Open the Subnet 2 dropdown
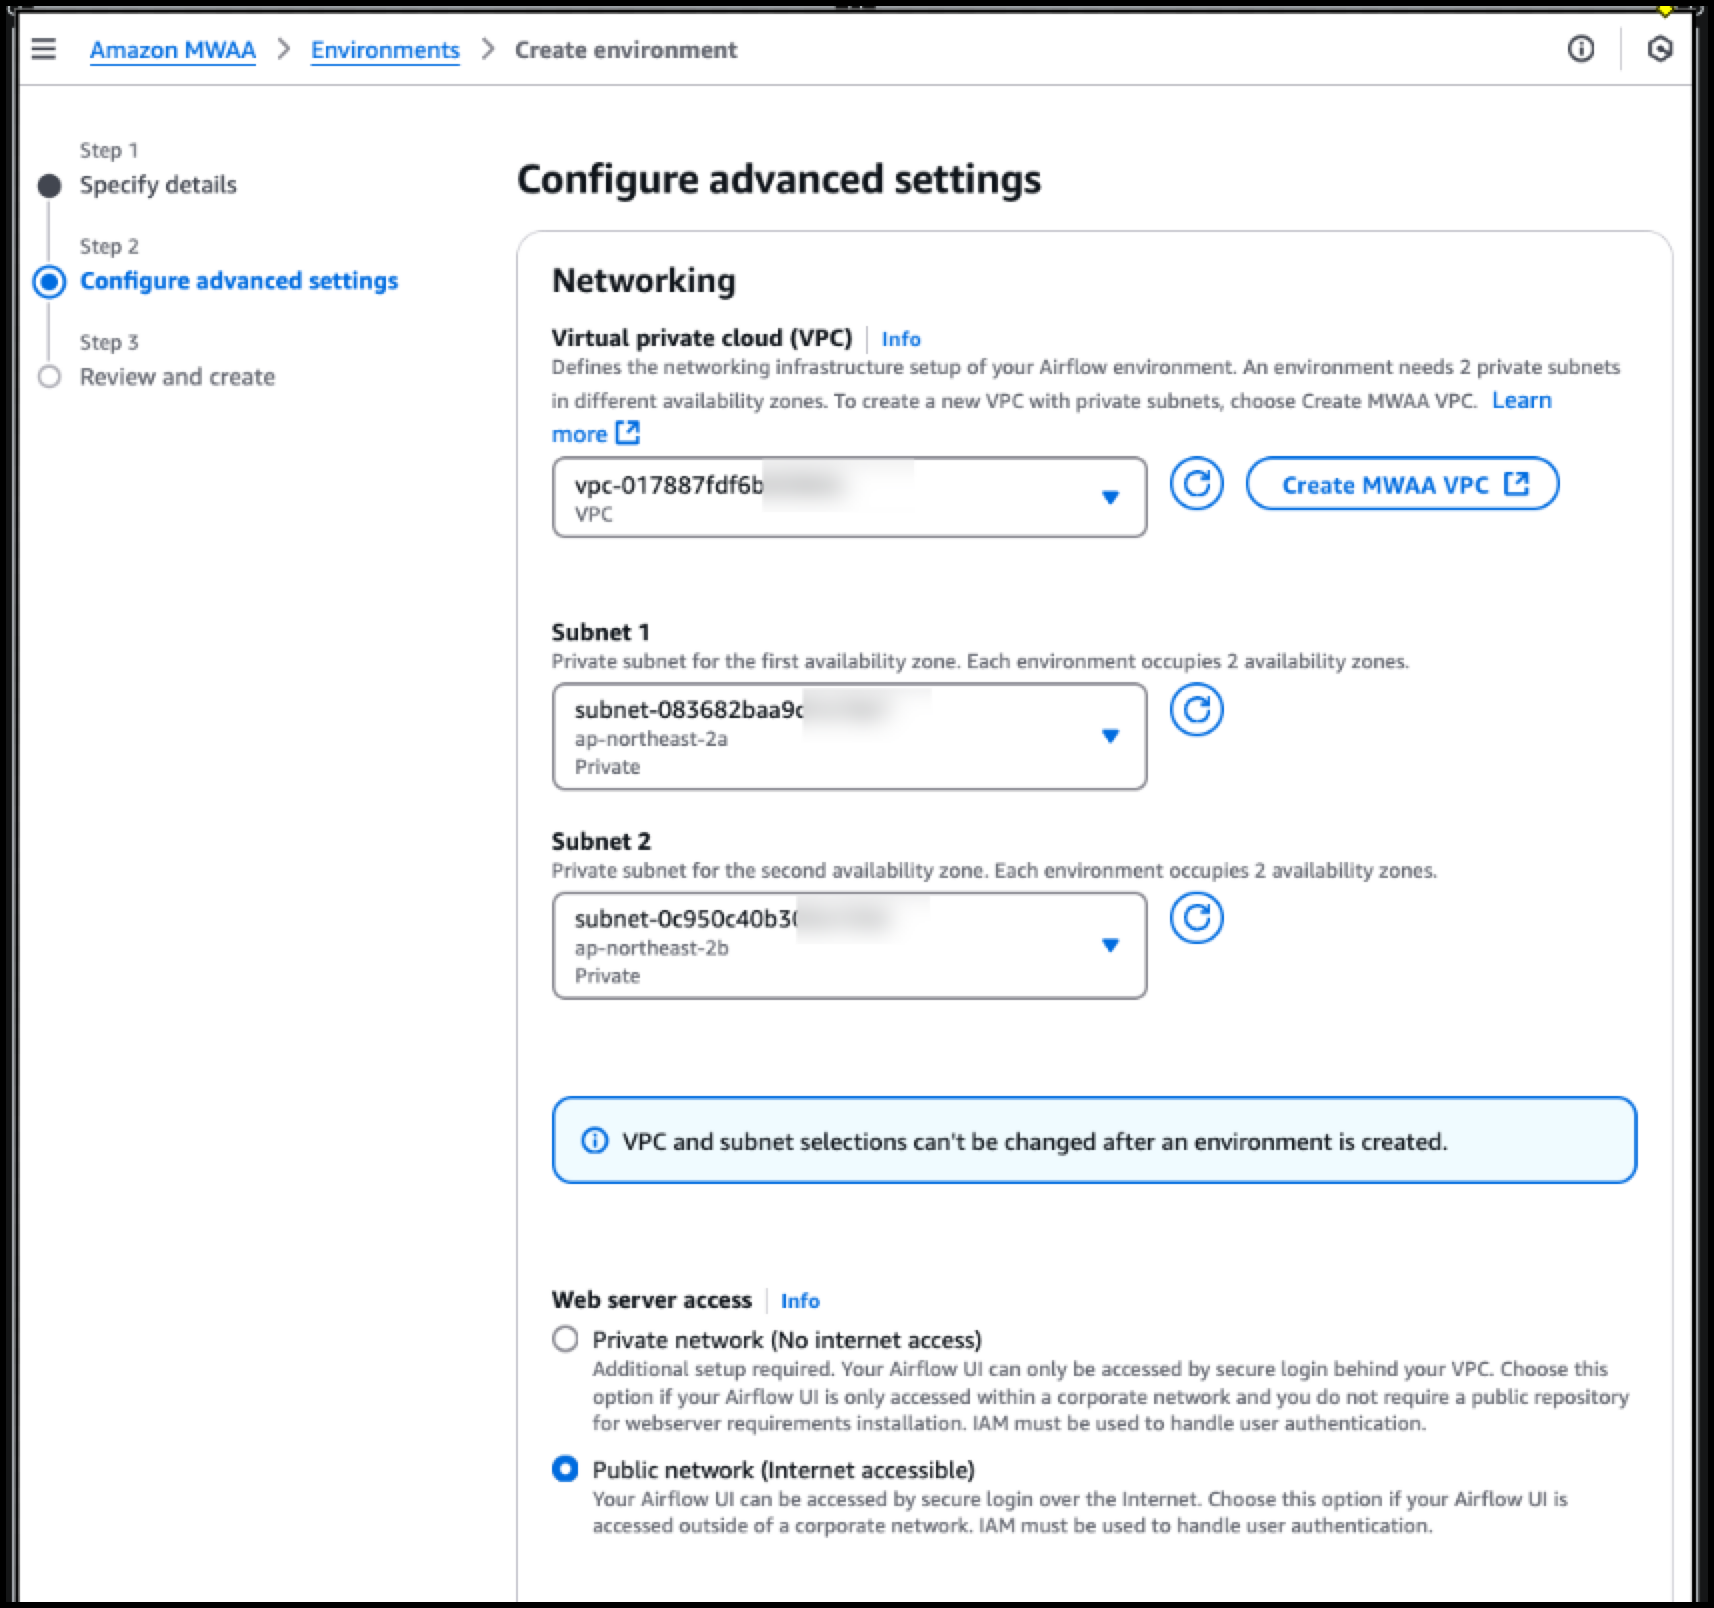1714x1608 pixels. (x=849, y=946)
